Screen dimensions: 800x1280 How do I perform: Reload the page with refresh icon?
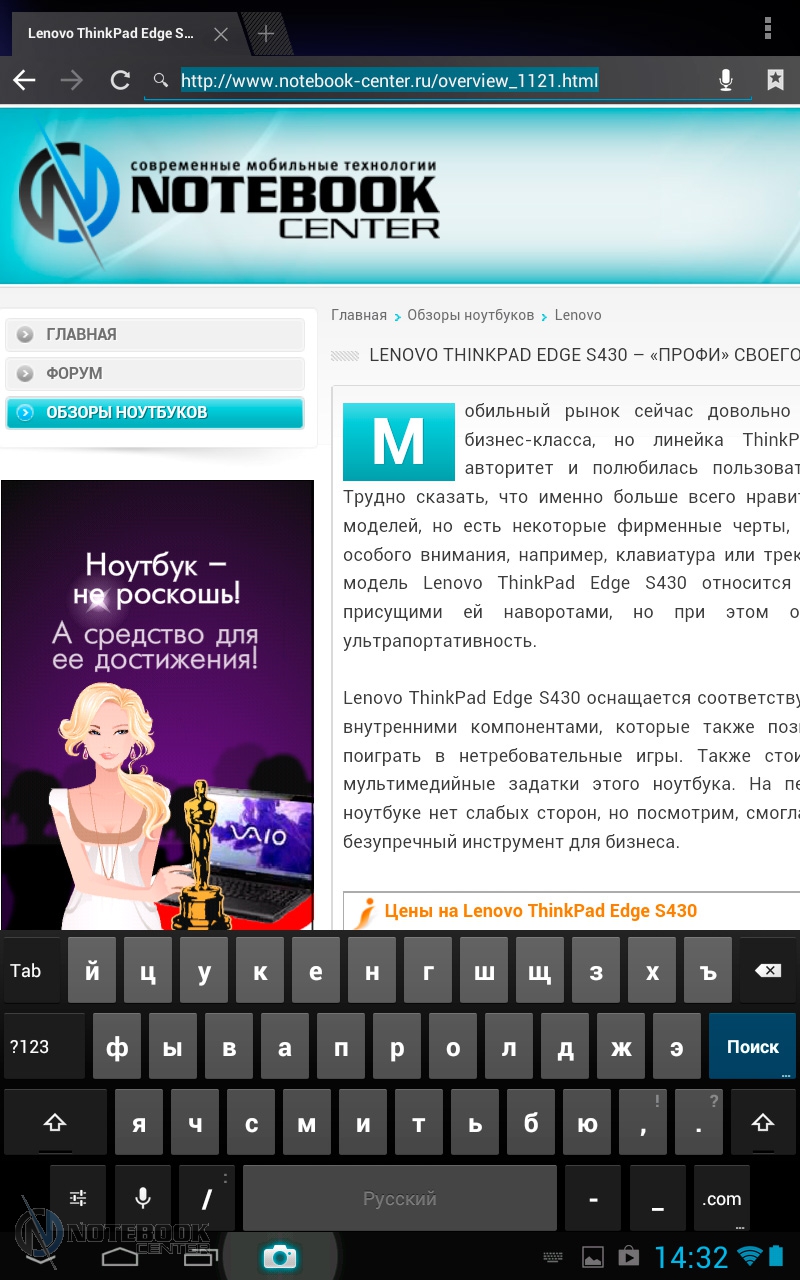(120, 81)
